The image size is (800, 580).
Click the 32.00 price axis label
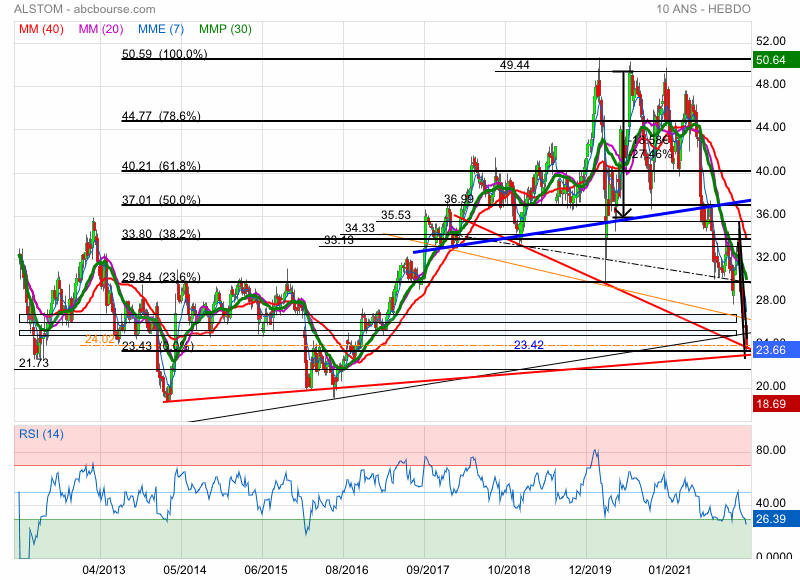pos(770,257)
